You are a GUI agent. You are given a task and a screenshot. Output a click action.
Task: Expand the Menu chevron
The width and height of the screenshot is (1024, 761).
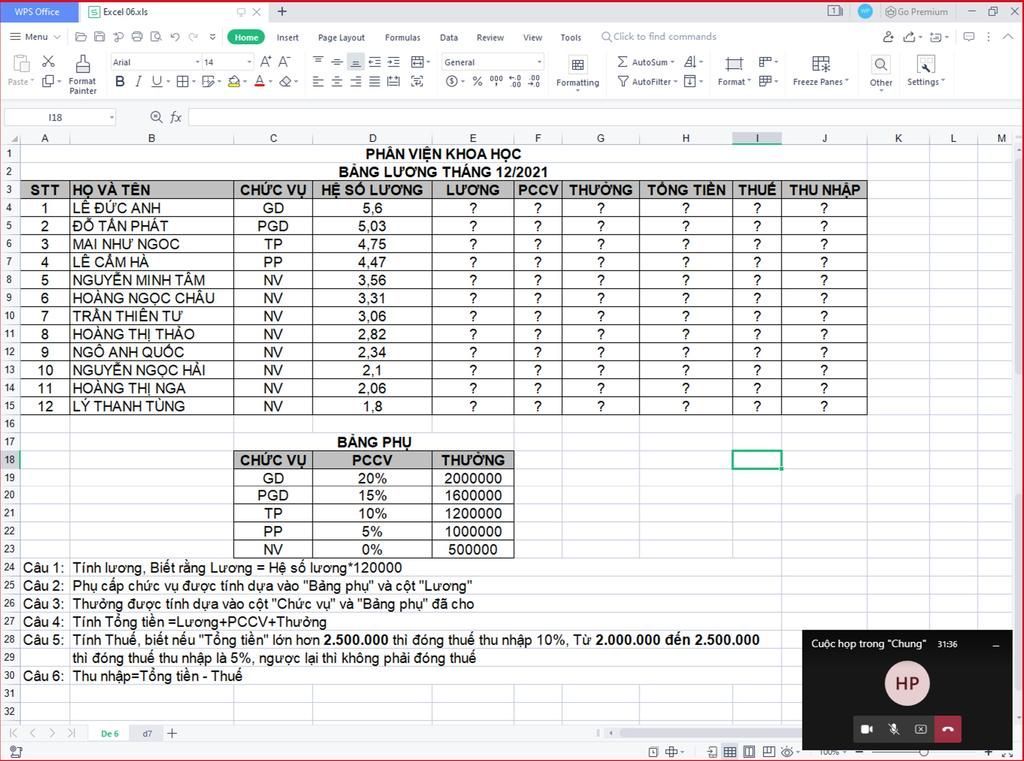click(x=57, y=37)
